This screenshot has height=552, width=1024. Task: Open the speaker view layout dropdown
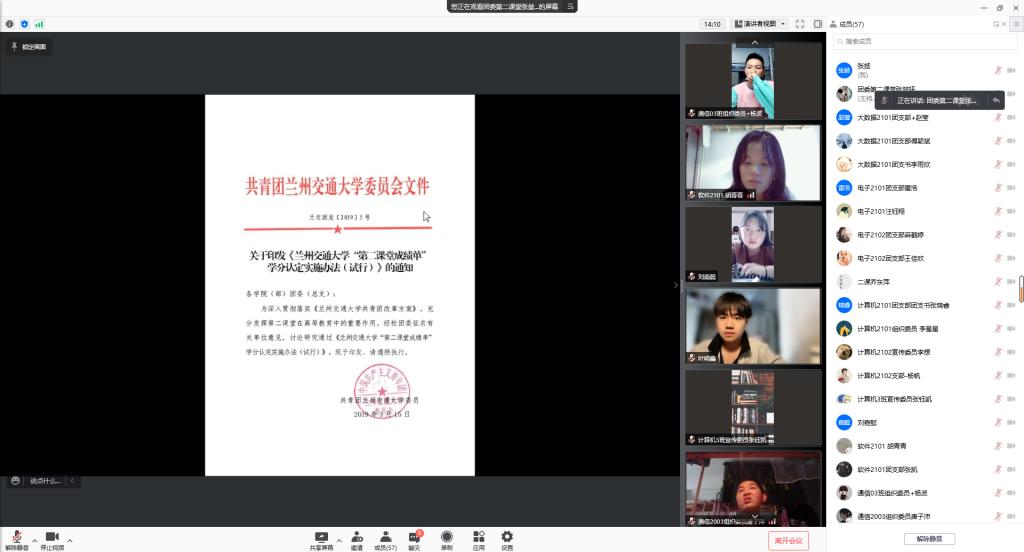click(x=760, y=24)
